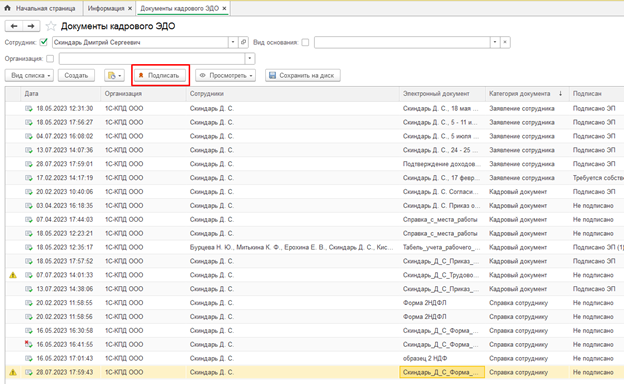Toggle the Сотрудник filter checkbox

[x=44, y=42]
